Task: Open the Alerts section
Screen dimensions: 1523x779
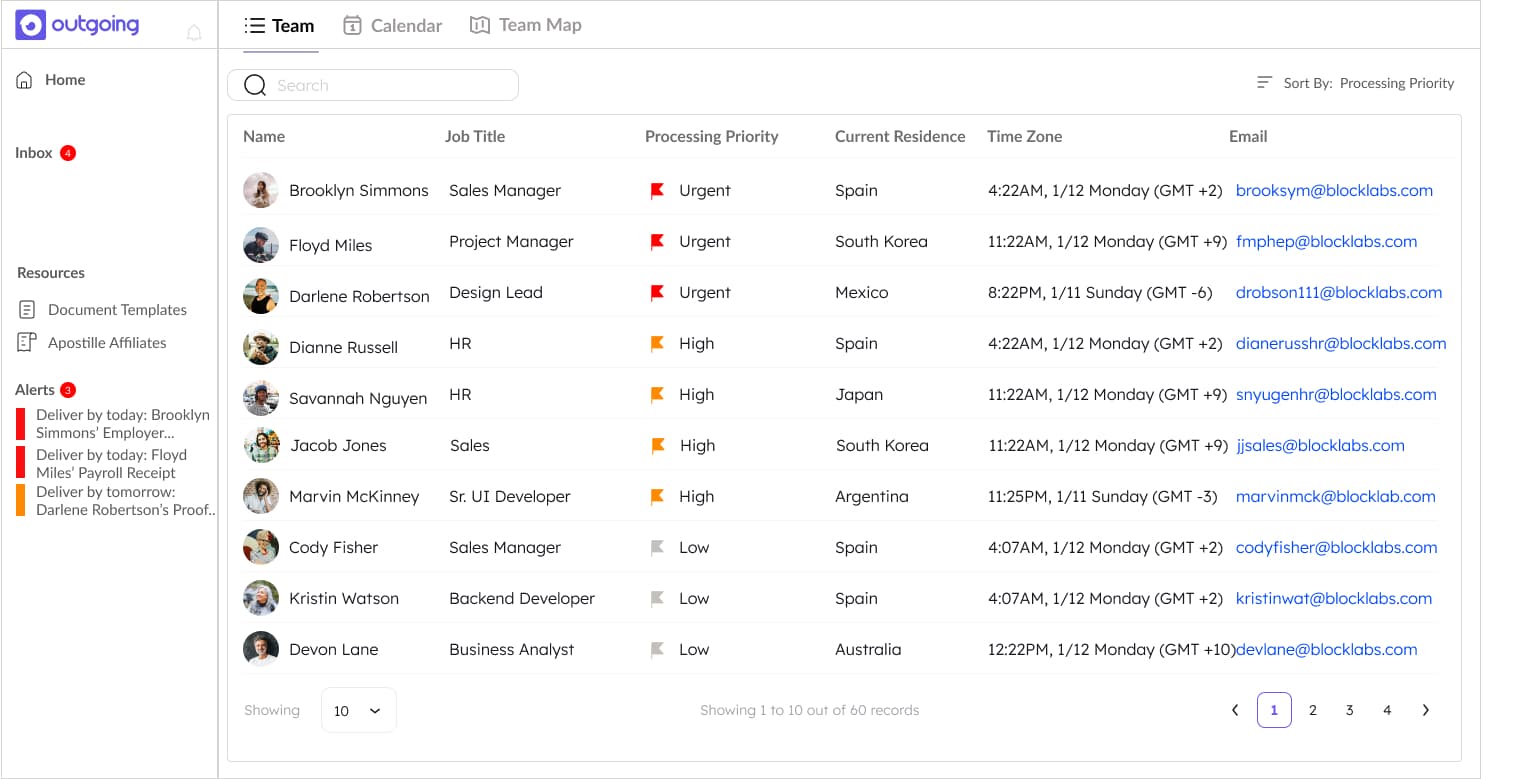Action: (35, 390)
